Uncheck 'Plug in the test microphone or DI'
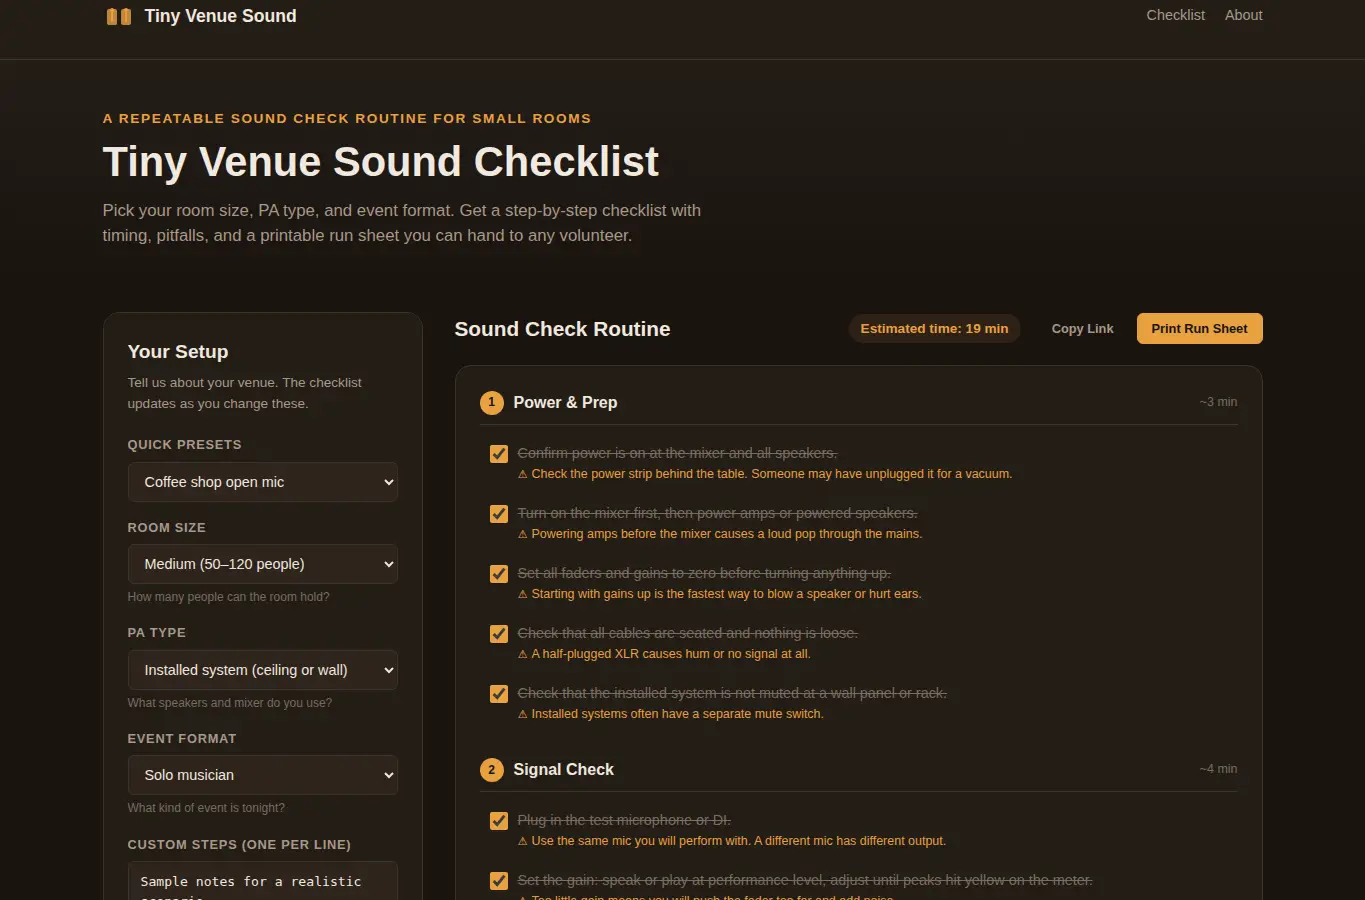The width and height of the screenshot is (1365, 900). point(498,821)
